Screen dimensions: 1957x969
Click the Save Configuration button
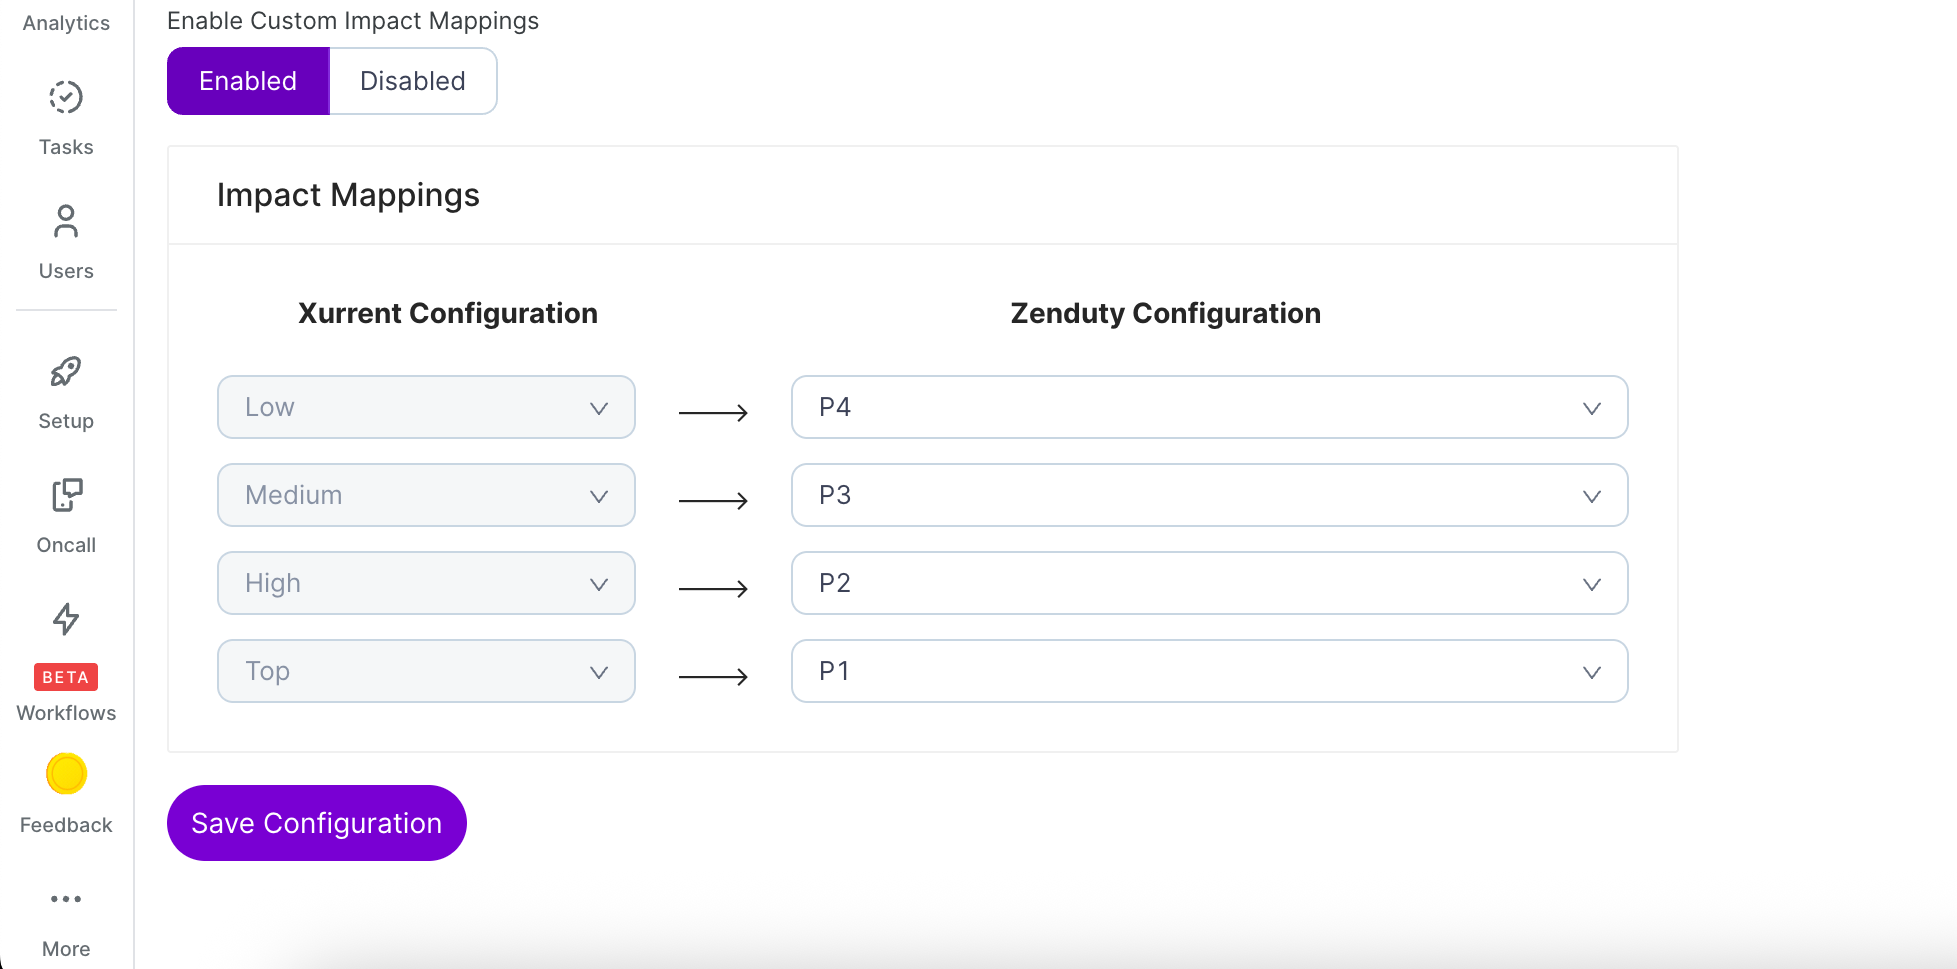pyautogui.click(x=316, y=823)
